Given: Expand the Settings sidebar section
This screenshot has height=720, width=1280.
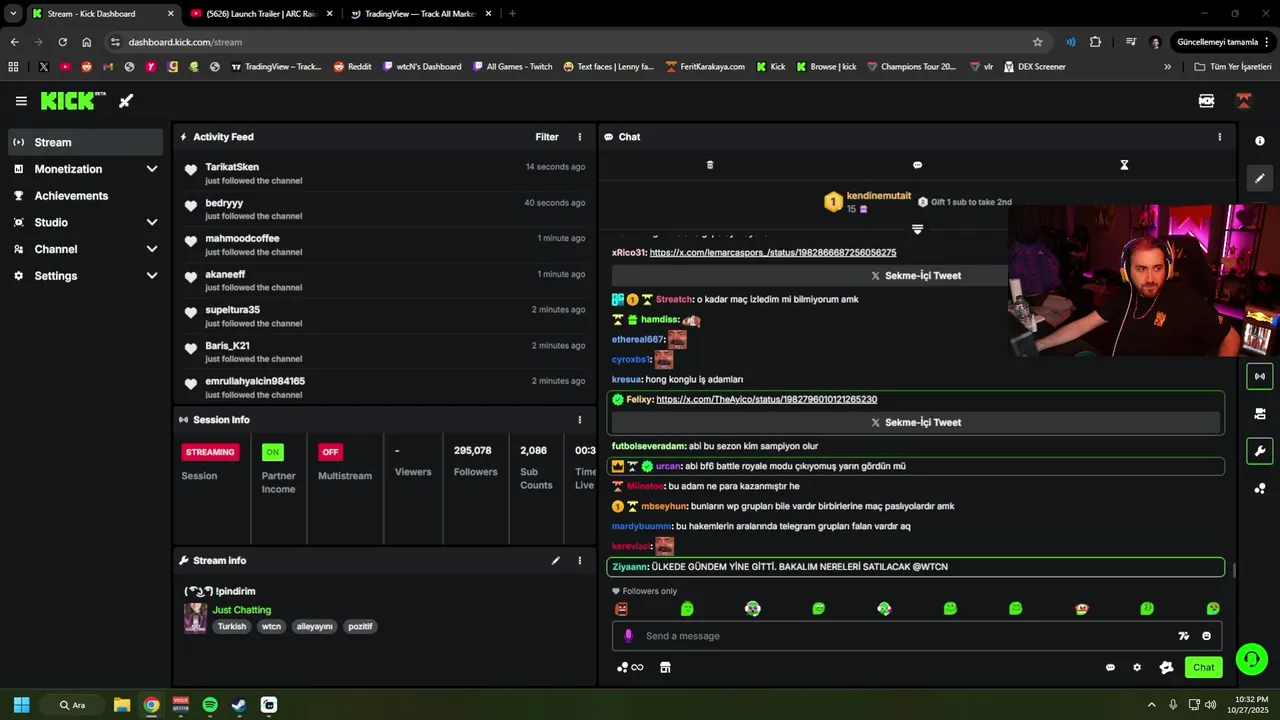Looking at the screenshot, I should [x=85, y=276].
